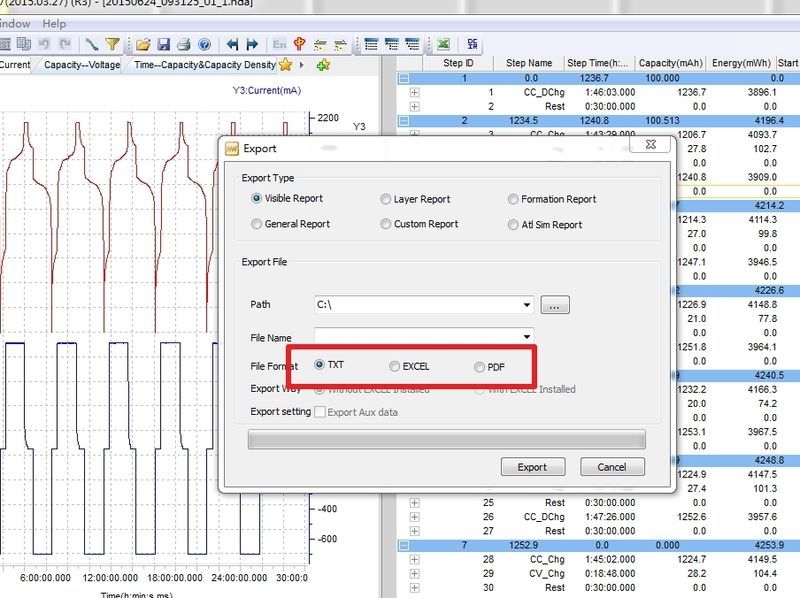Viewport: 800px width, 598px height.
Task: Click the second dashed-line settings icon
Action: (340, 45)
